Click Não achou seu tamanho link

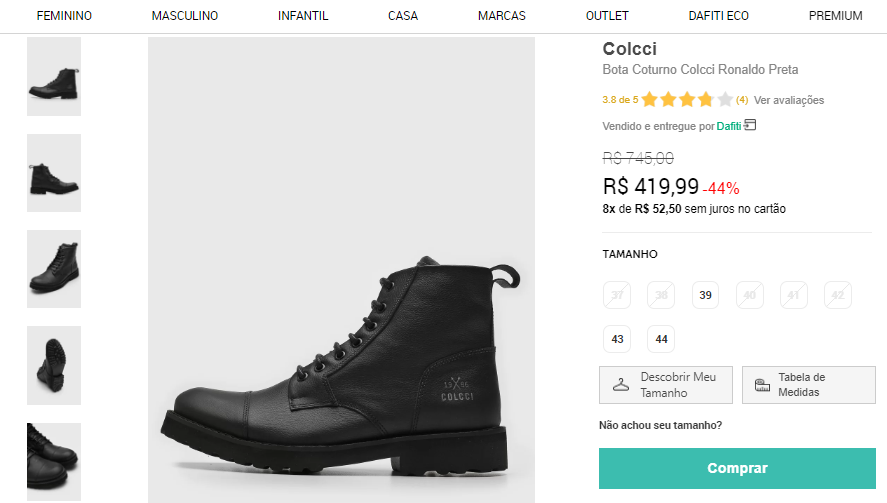coord(660,426)
